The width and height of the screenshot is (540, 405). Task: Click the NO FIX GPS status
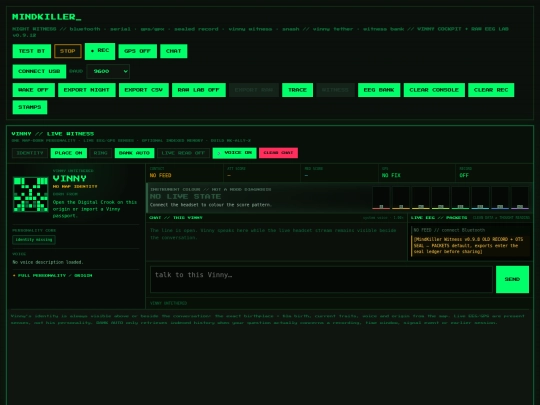coord(391,175)
